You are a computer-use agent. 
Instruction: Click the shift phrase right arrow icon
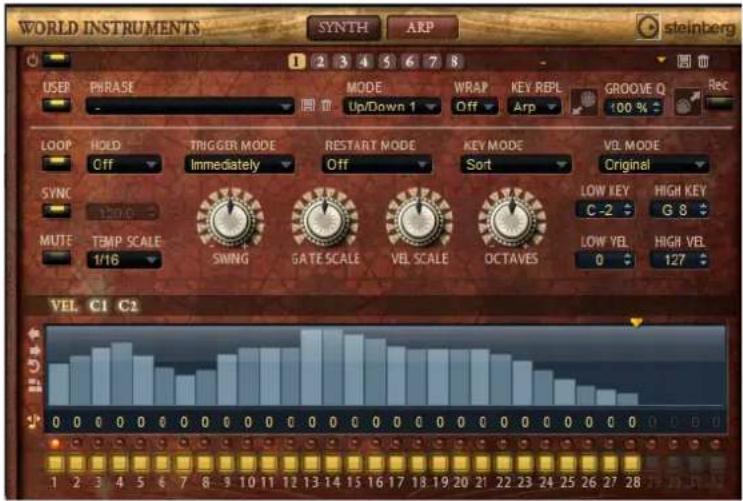point(35,351)
